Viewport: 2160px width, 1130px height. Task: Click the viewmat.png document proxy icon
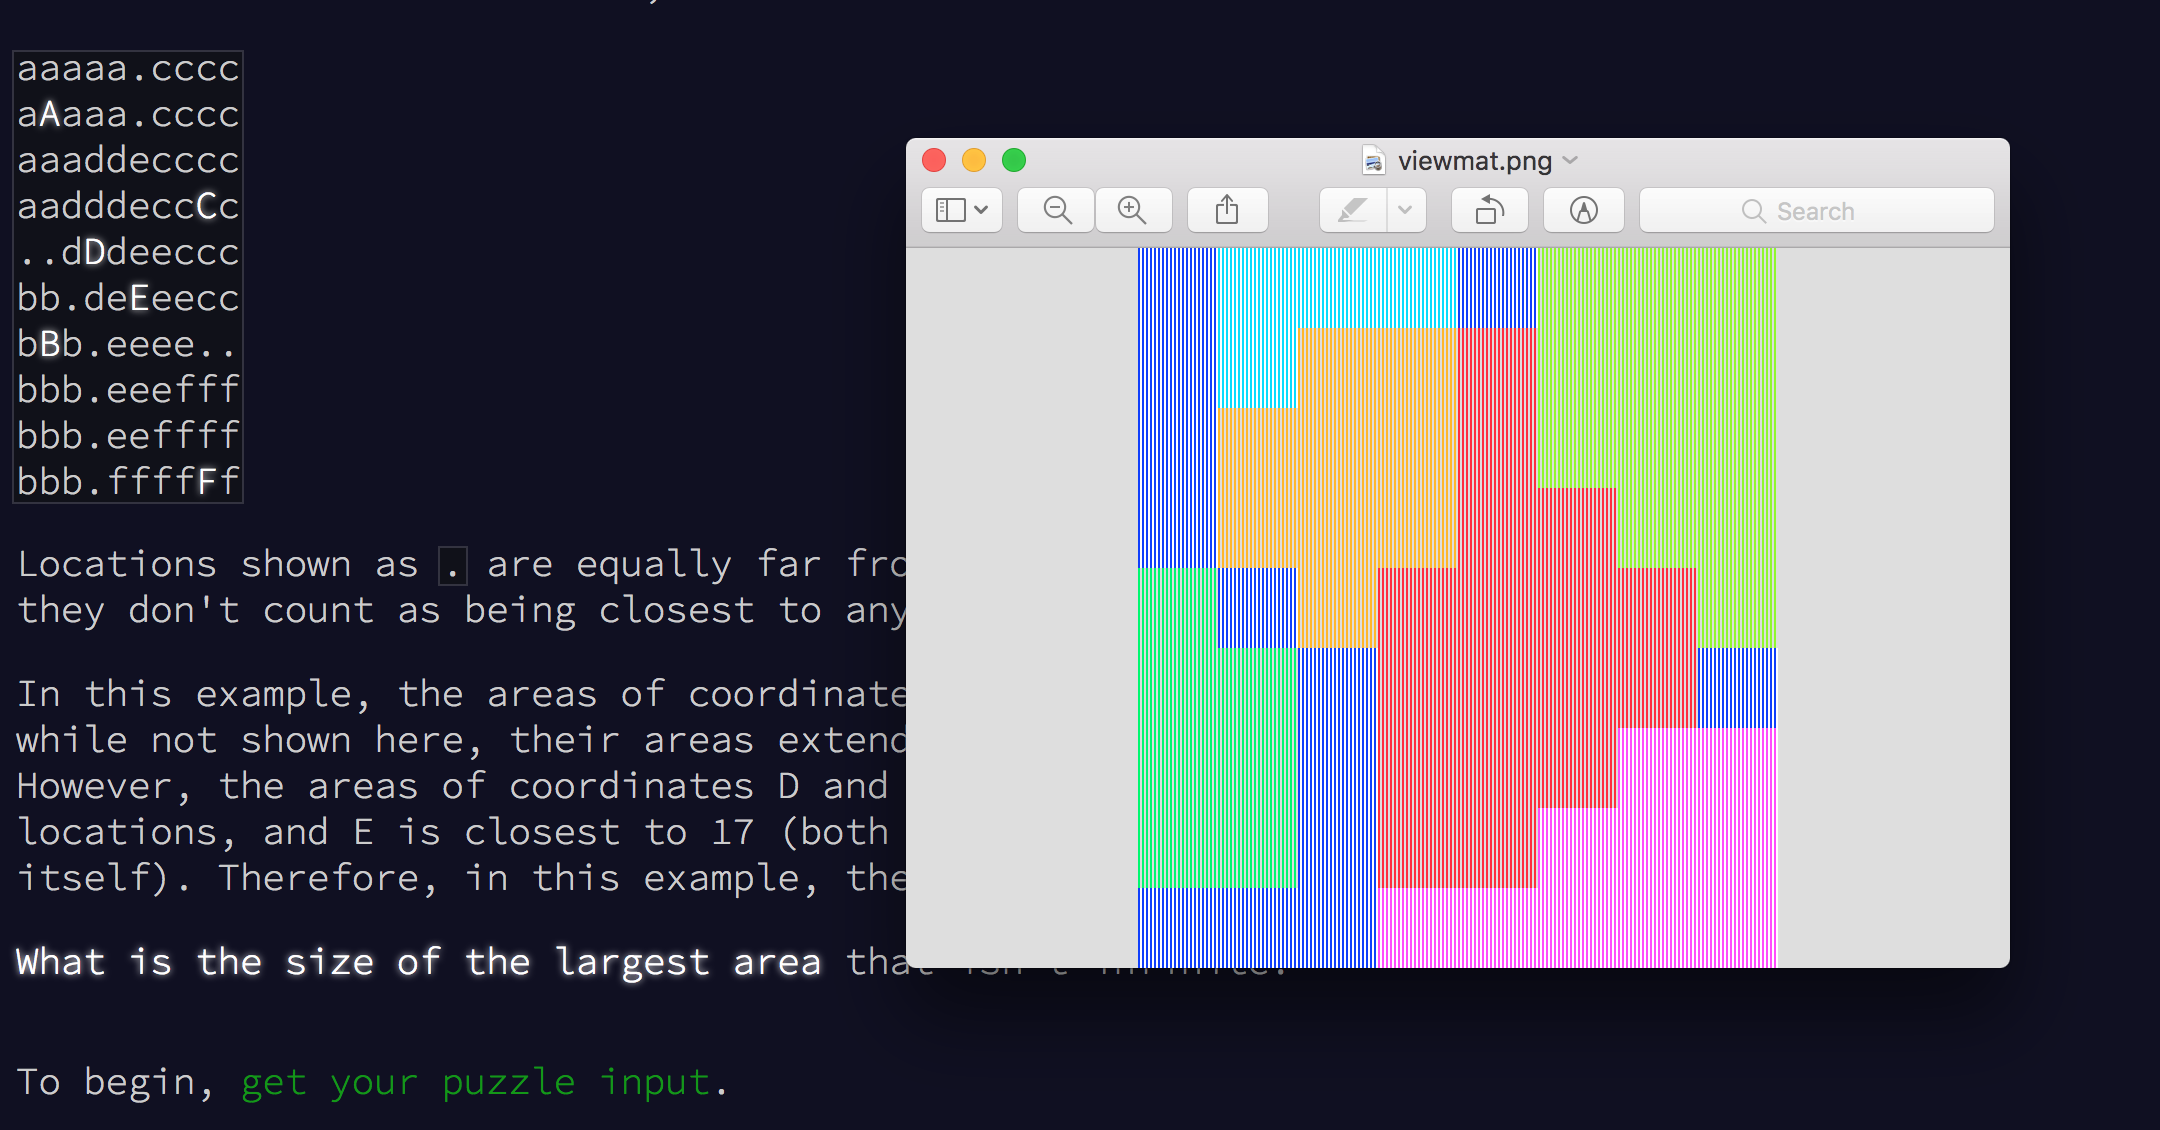click(x=1374, y=160)
